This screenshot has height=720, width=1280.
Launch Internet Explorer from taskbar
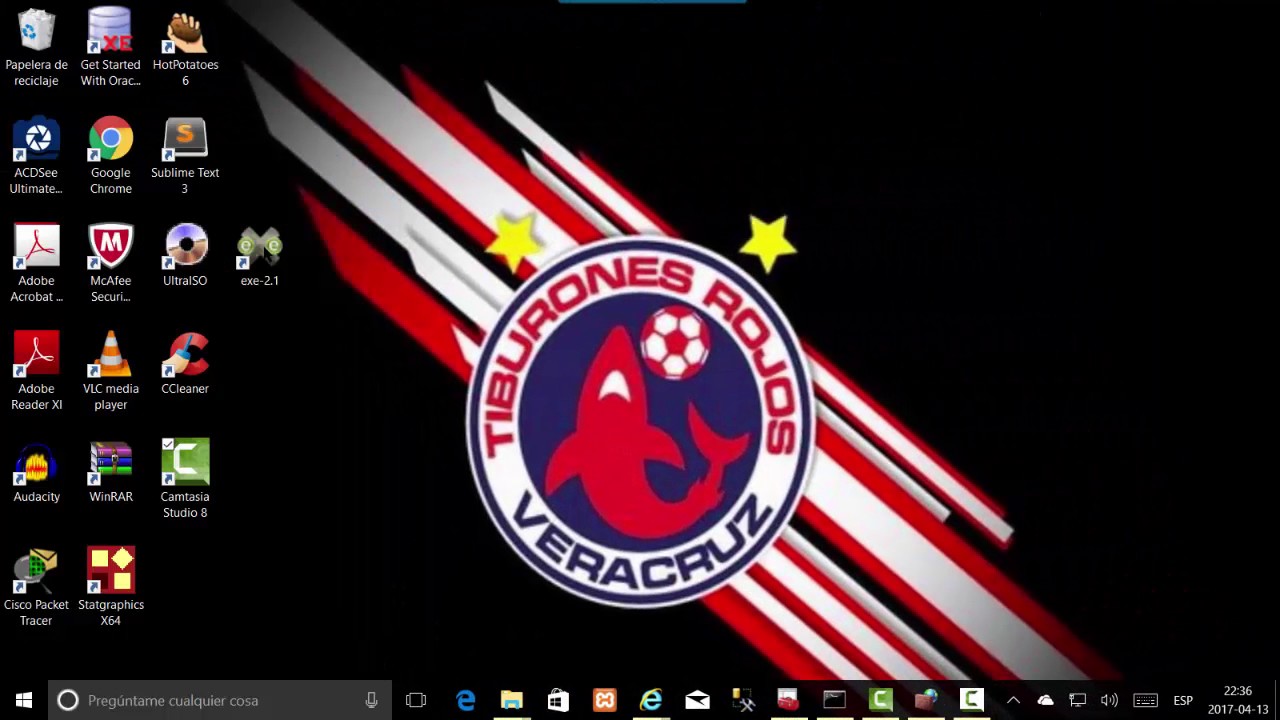(651, 700)
